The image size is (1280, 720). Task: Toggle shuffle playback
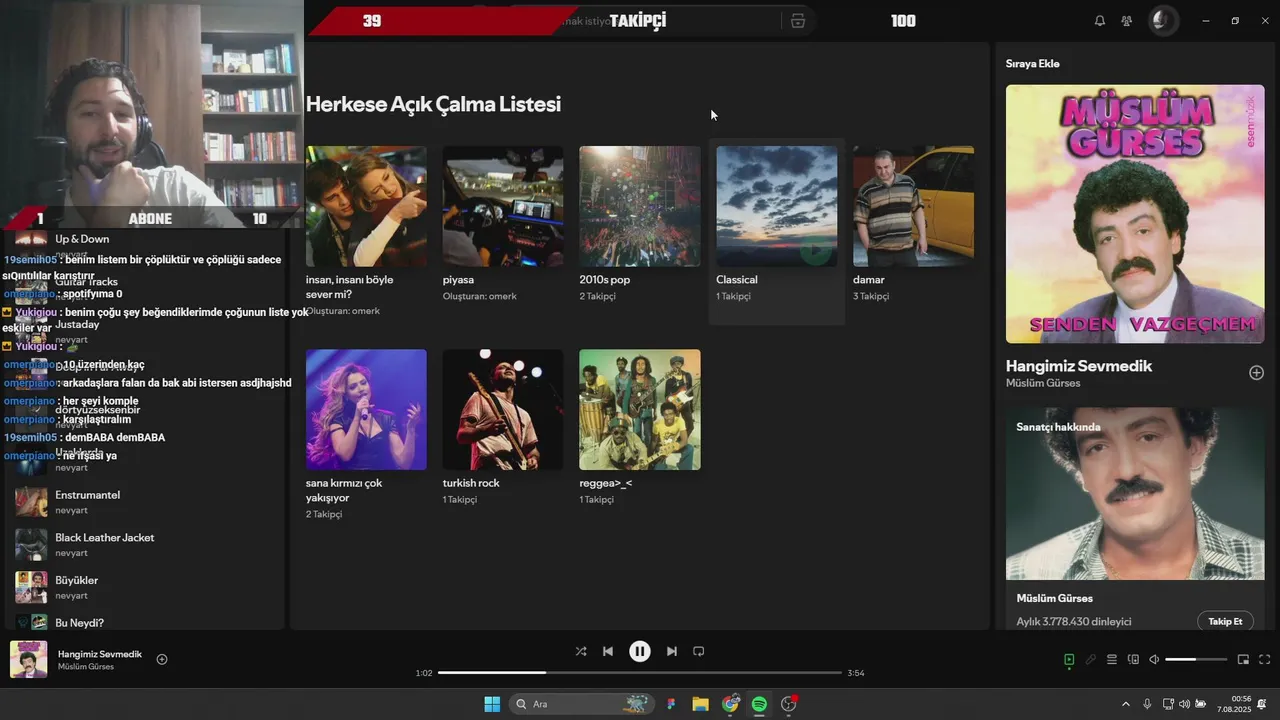[x=581, y=651]
